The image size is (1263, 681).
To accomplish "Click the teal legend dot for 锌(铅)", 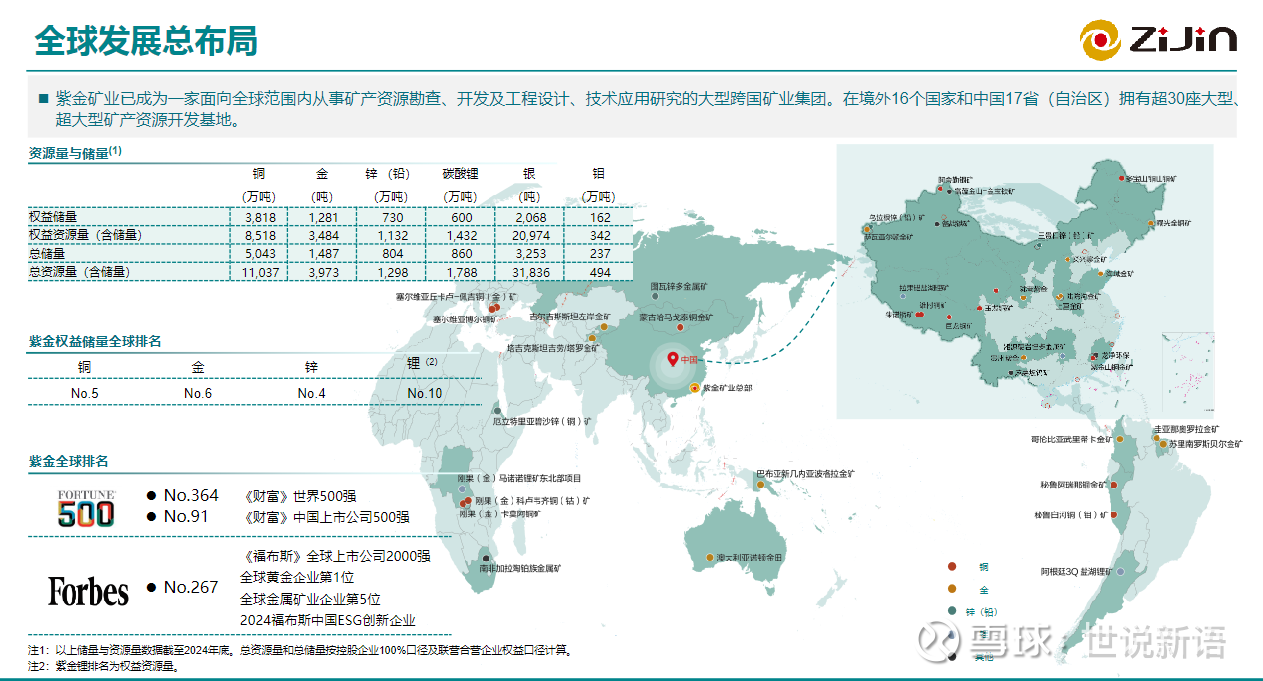I will coord(953,611).
